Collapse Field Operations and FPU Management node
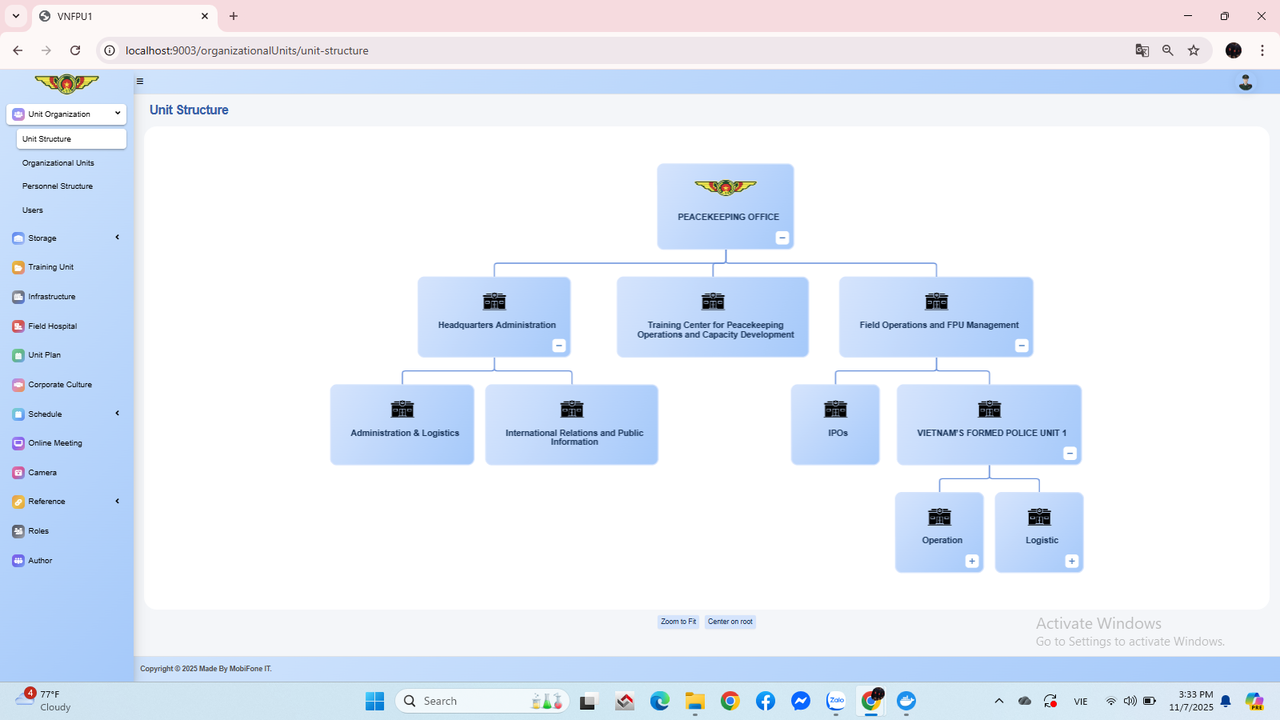 (x=1021, y=346)
